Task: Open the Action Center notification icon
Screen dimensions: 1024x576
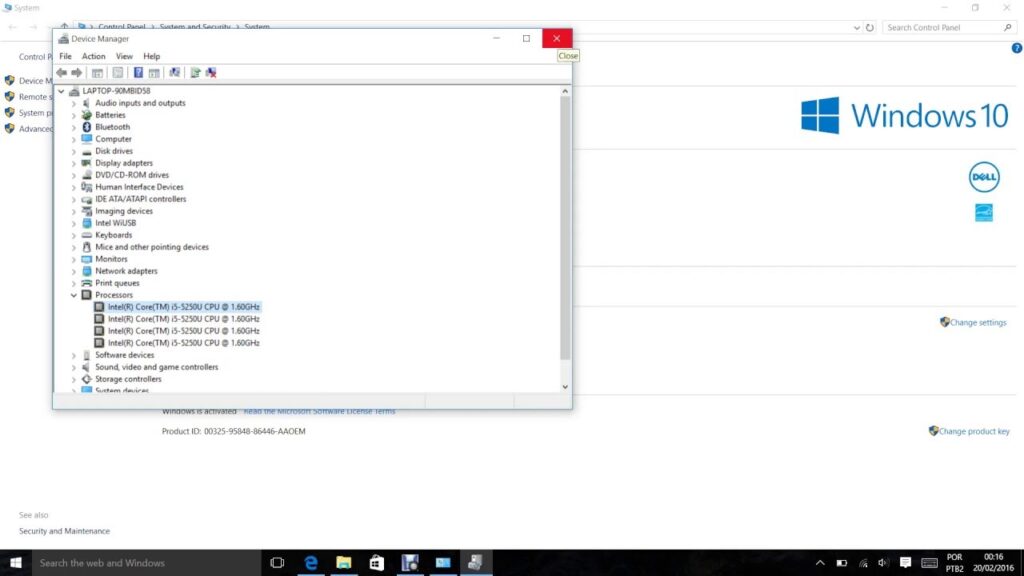Action: (905, 562)
